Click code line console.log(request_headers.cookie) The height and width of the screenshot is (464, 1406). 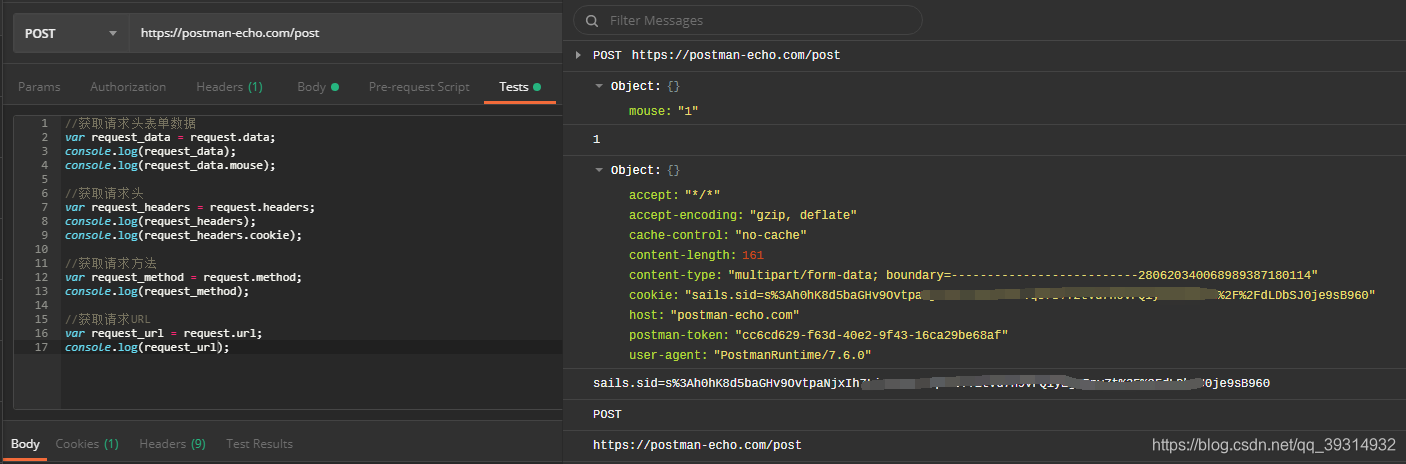(x=183, y=235)
